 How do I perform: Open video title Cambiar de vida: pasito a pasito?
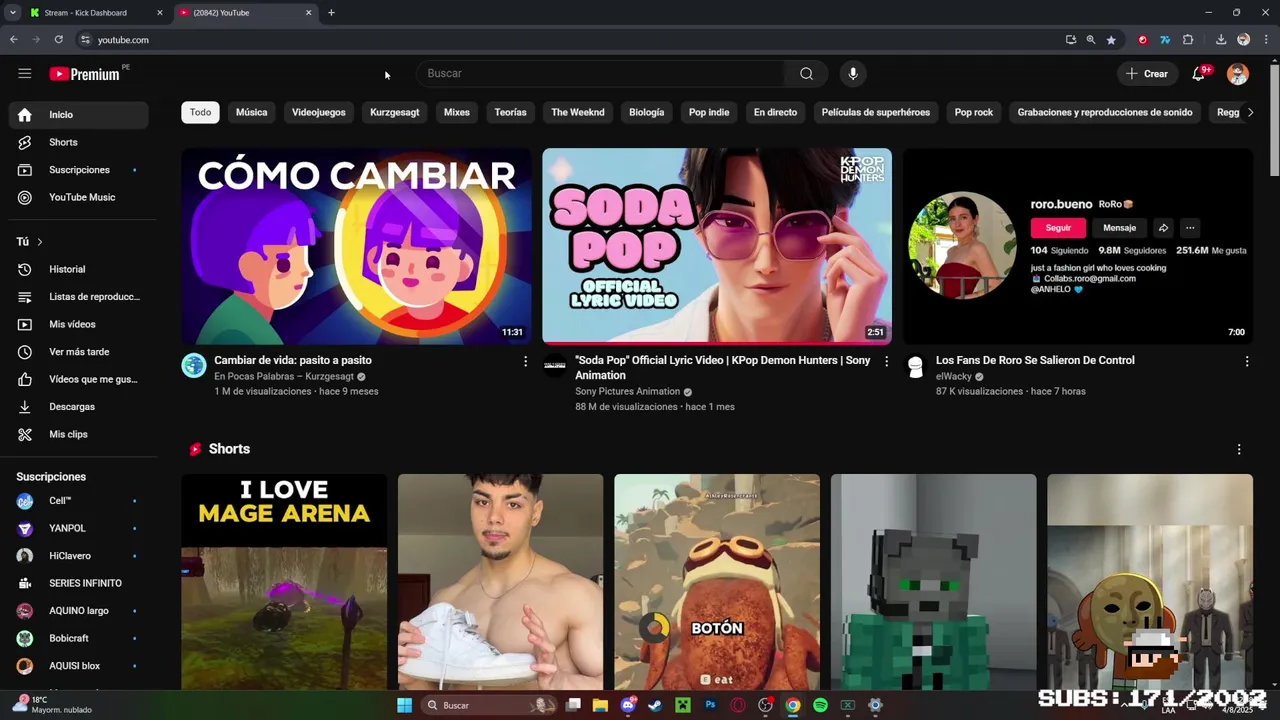tap(293, 361)
